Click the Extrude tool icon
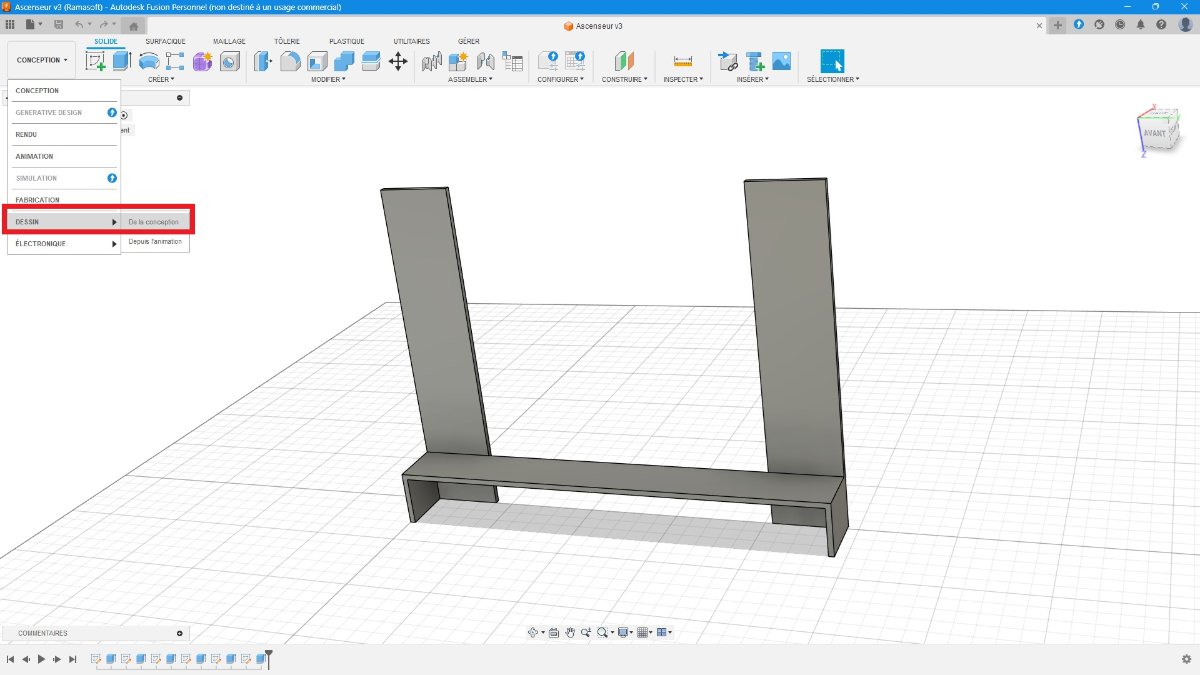This screenshot has height=675, width=1200. tap(122, 61)
